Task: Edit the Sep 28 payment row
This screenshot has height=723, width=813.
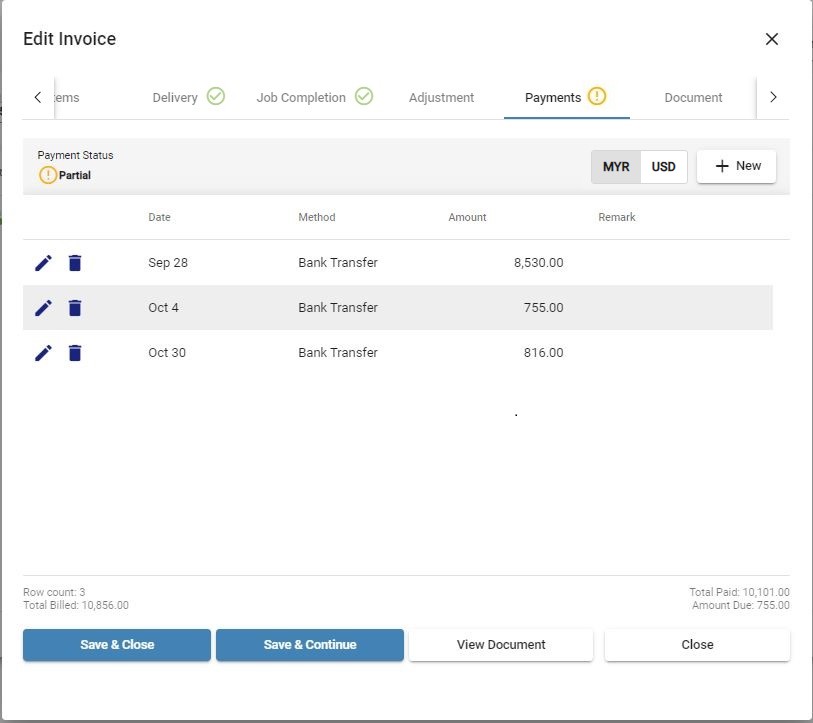Action: coord(43,263)
